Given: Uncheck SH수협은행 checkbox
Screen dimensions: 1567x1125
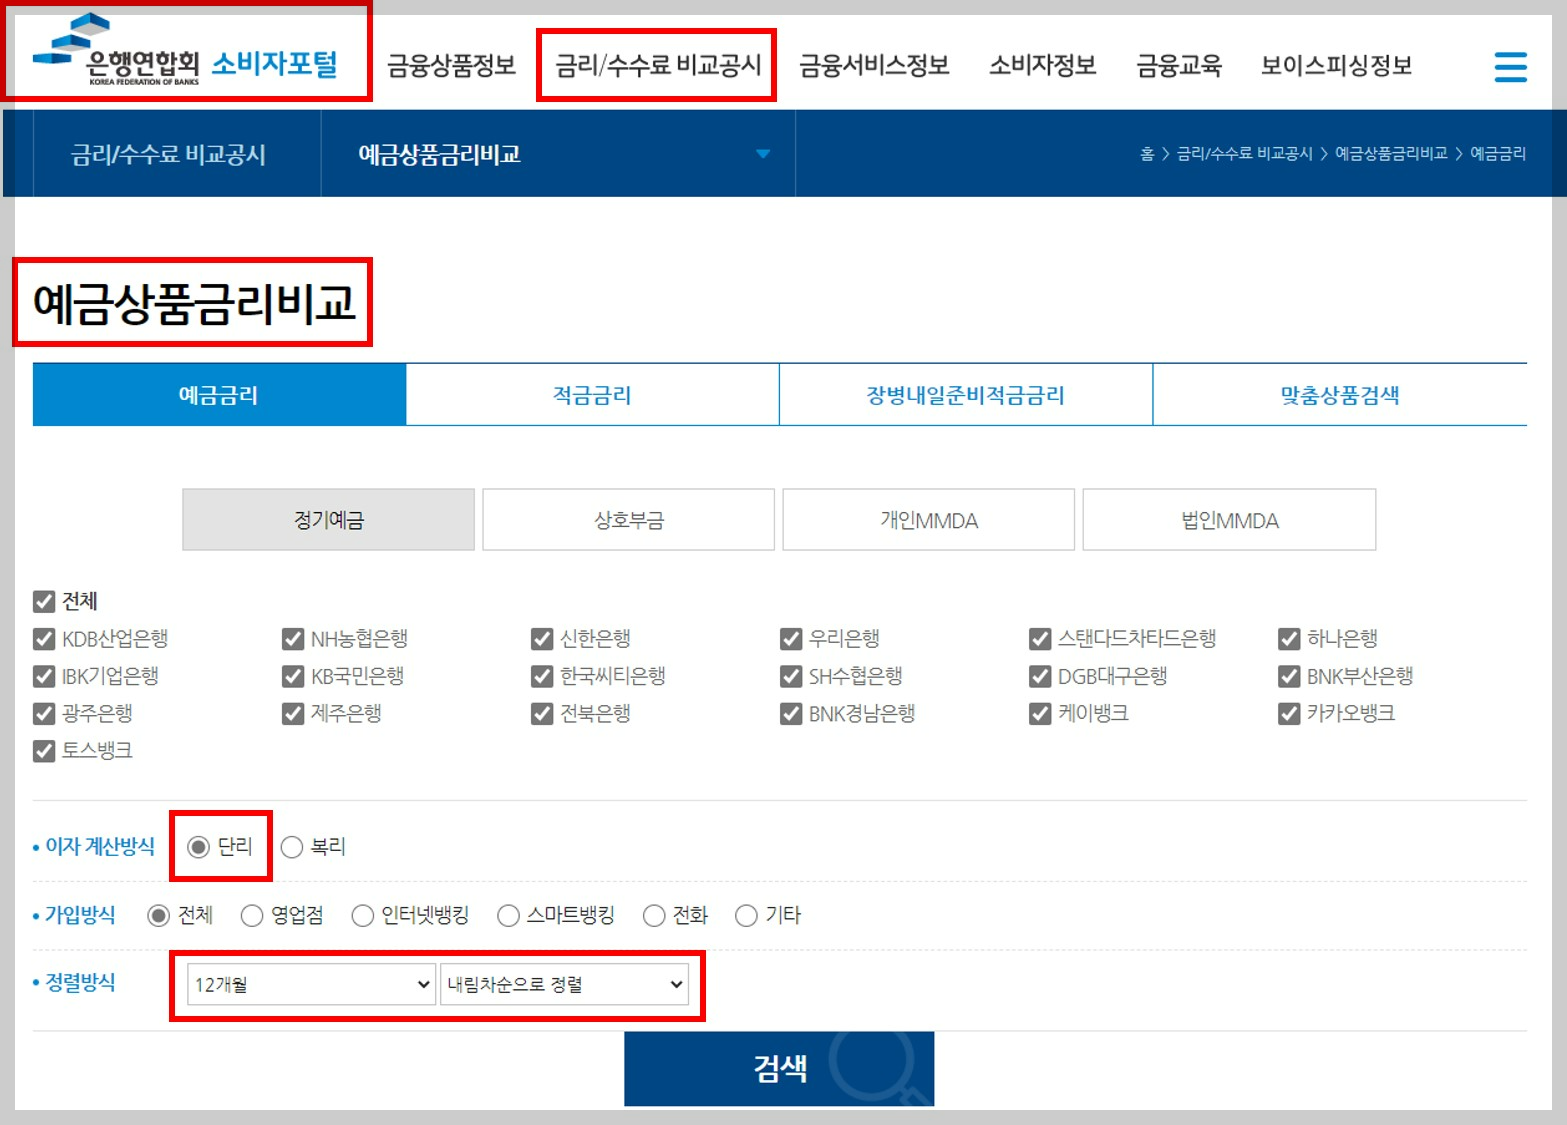Looking at the screenshot, I should (x=791, y=676).
